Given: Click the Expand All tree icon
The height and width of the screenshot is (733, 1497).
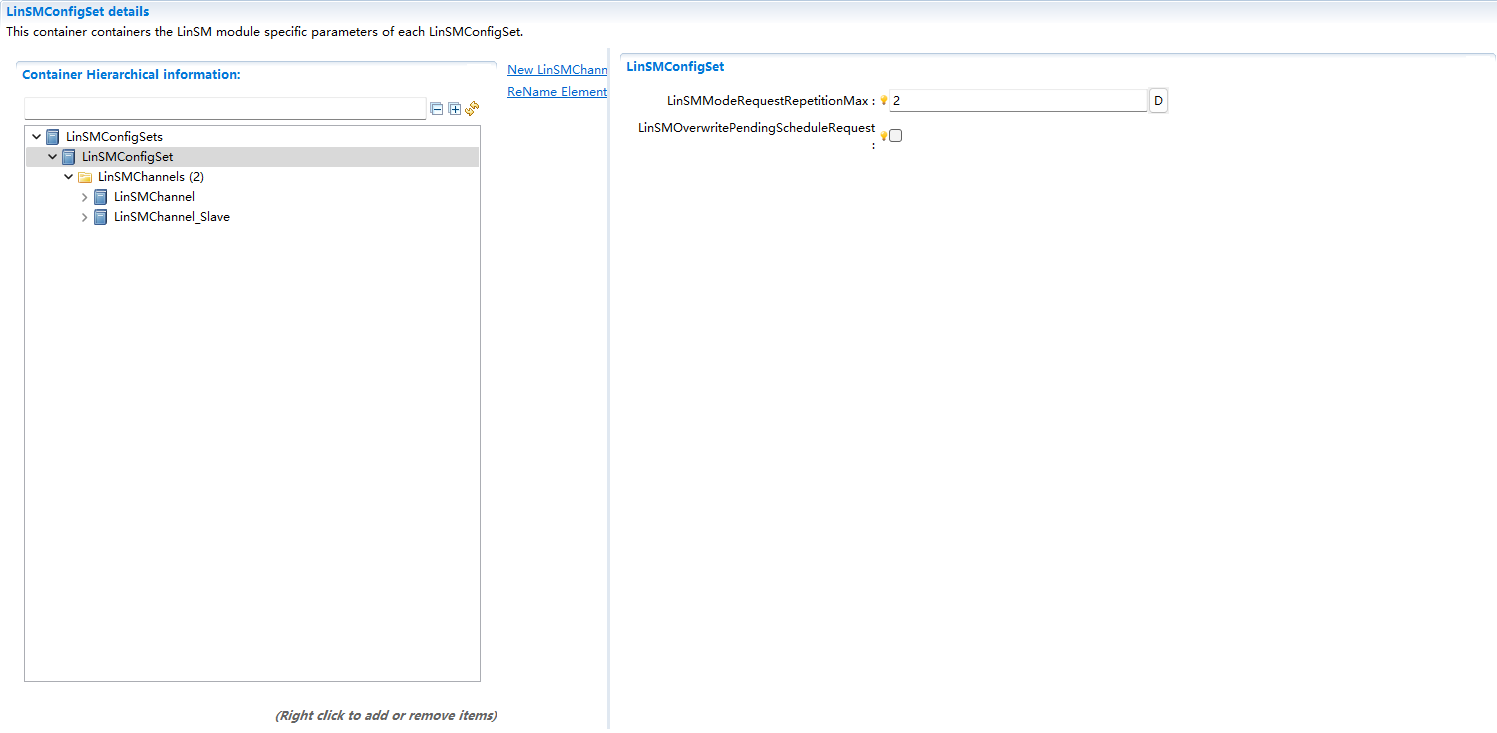Looking at the screenshot, I should 454,109.
